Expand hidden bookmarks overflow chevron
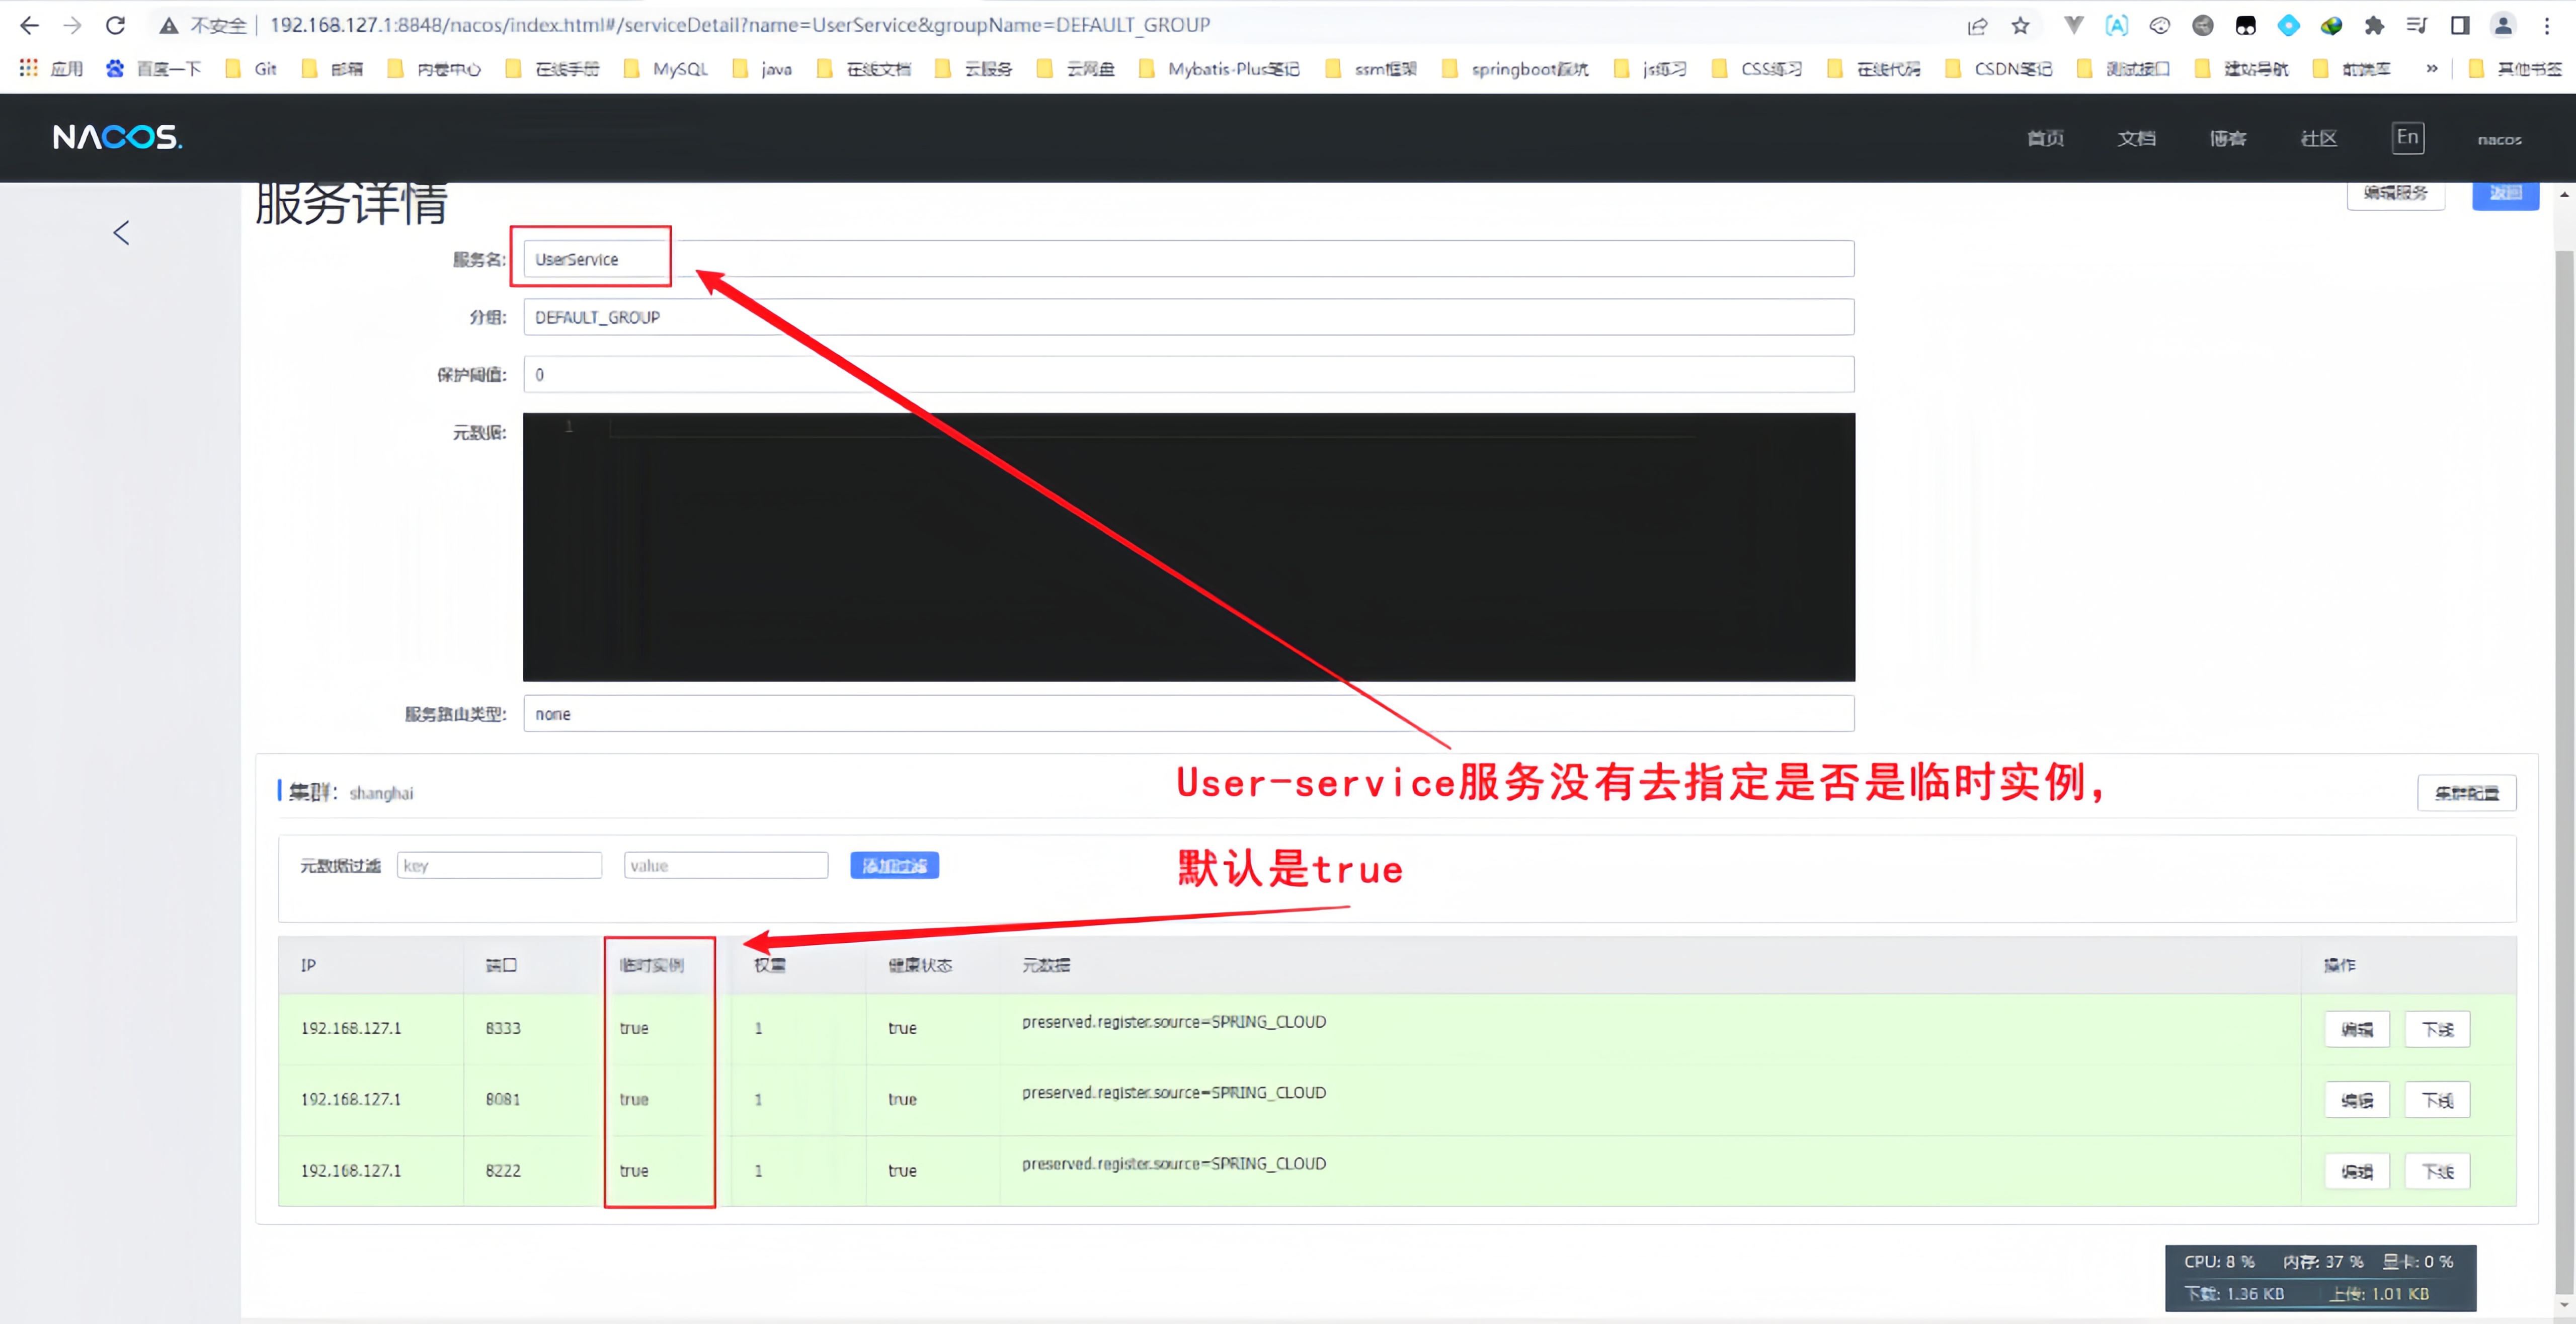This screenshot has width=2576, height=1324. (2431, 68)
